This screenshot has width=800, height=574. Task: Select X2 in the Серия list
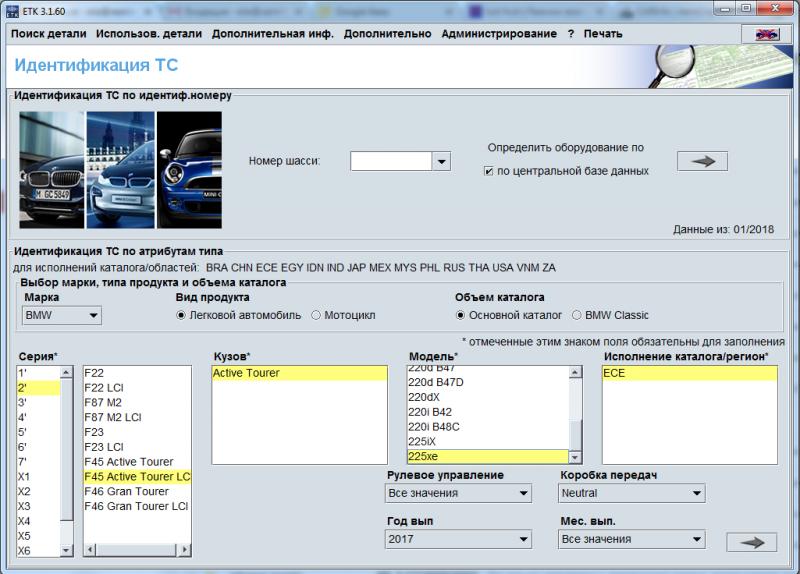(x=38, y=491)
